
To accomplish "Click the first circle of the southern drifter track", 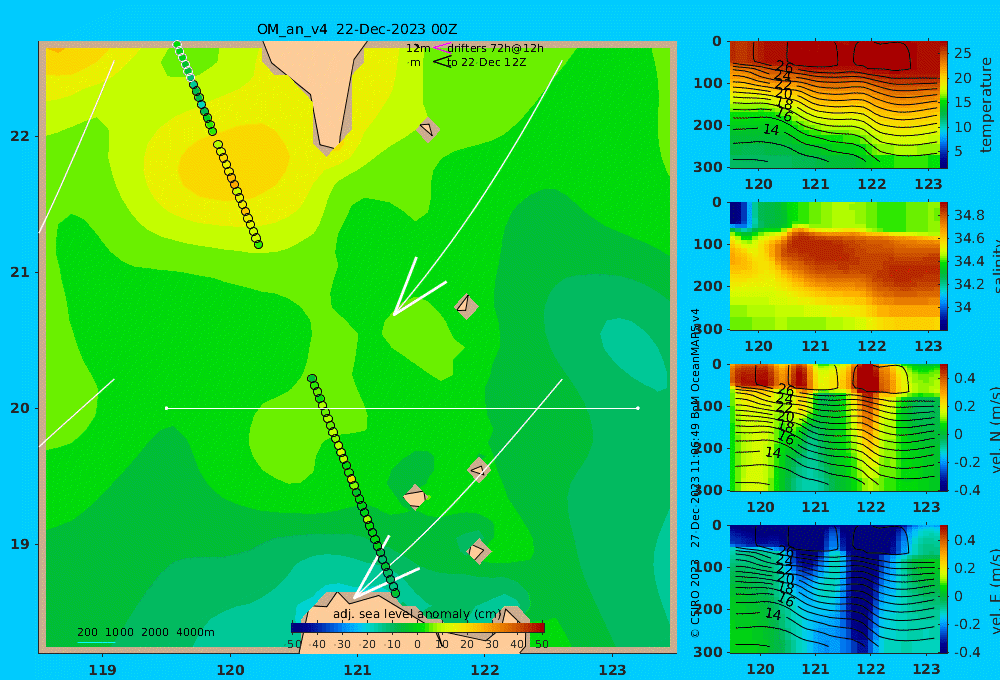I will coord(312,379).
